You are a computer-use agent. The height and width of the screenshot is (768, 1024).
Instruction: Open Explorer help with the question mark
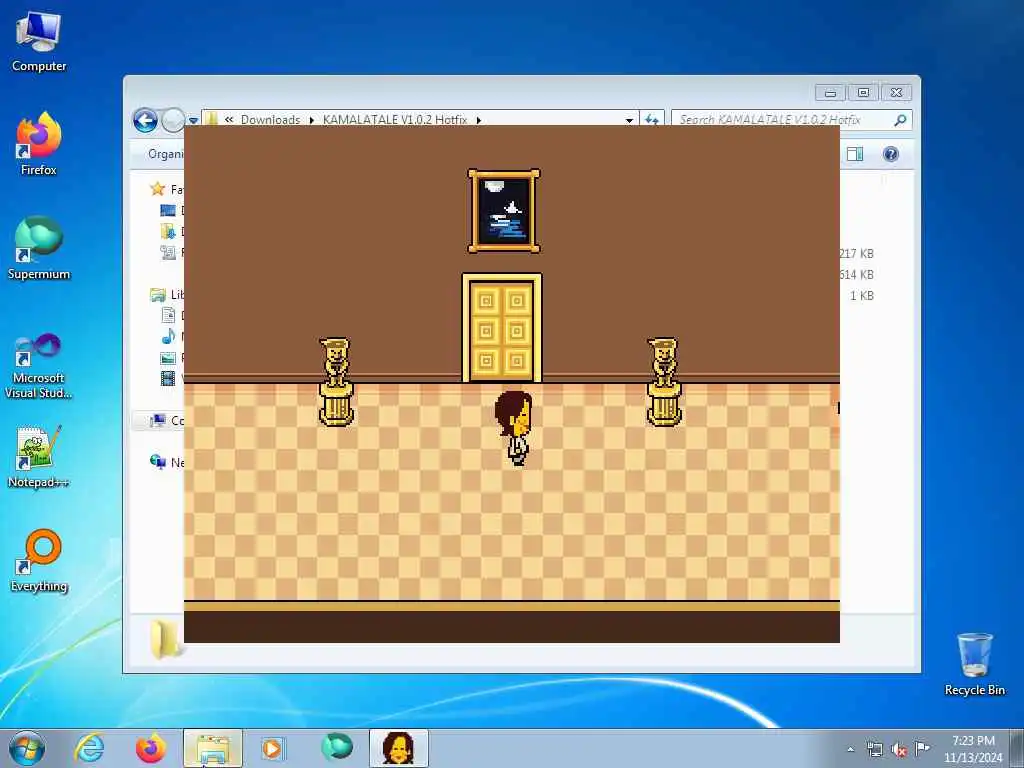tap(891, 154)
